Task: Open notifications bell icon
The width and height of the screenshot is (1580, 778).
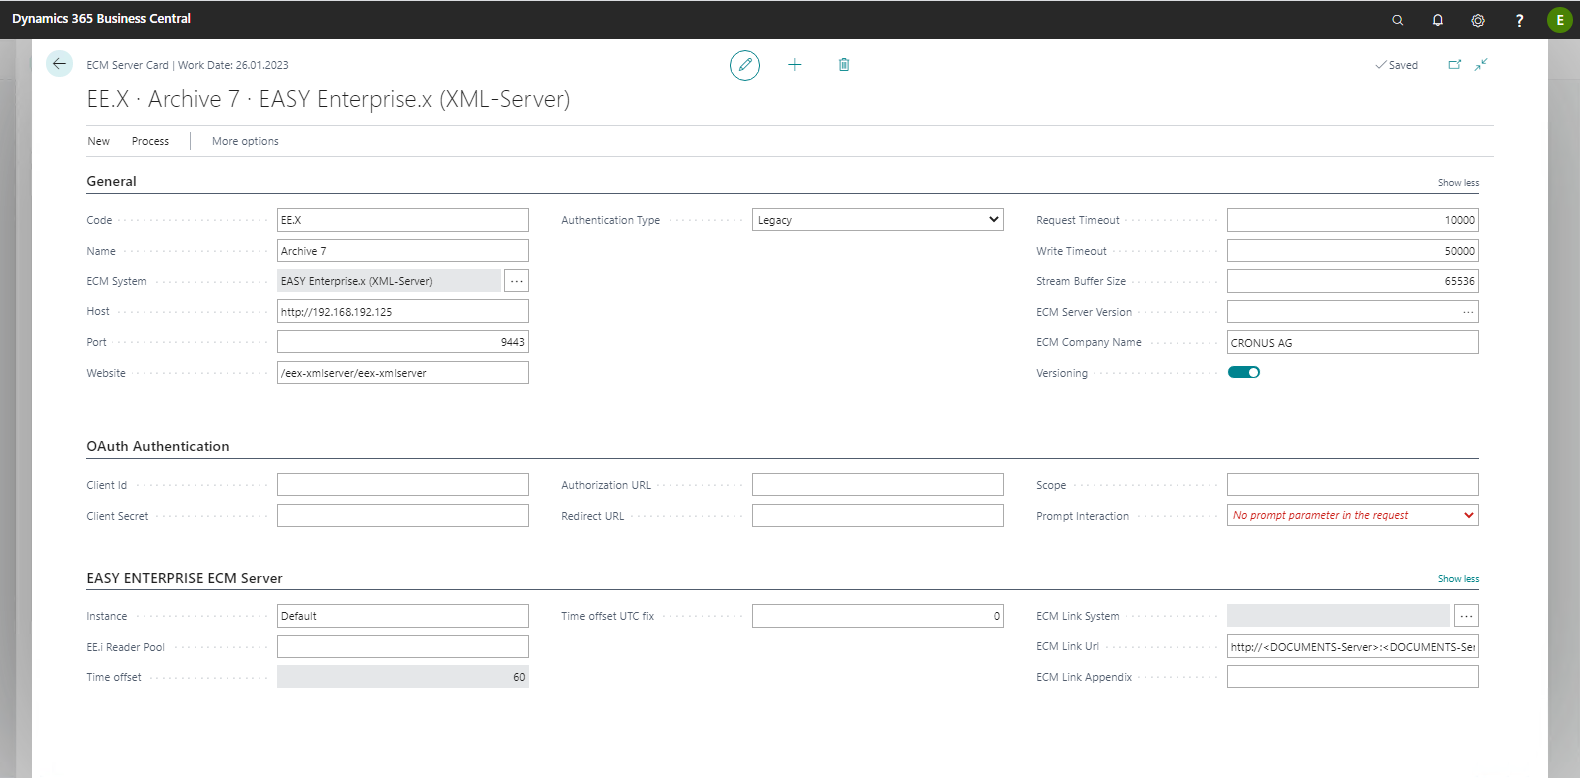Action: [1437, 20]
